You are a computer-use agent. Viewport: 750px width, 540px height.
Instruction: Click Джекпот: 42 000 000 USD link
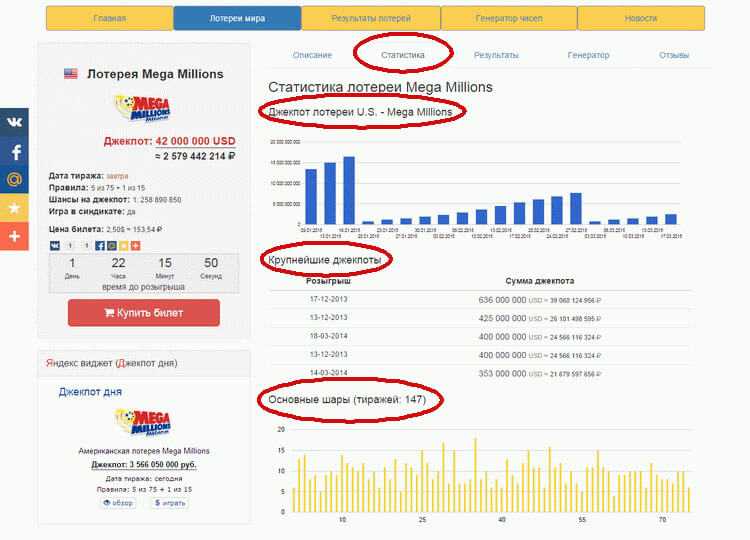[169, 141]
